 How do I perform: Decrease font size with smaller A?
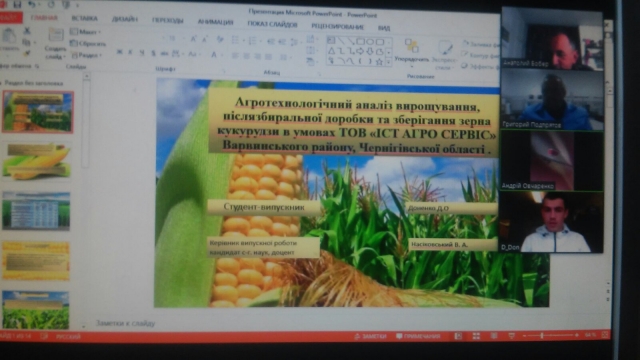(205, 40)
